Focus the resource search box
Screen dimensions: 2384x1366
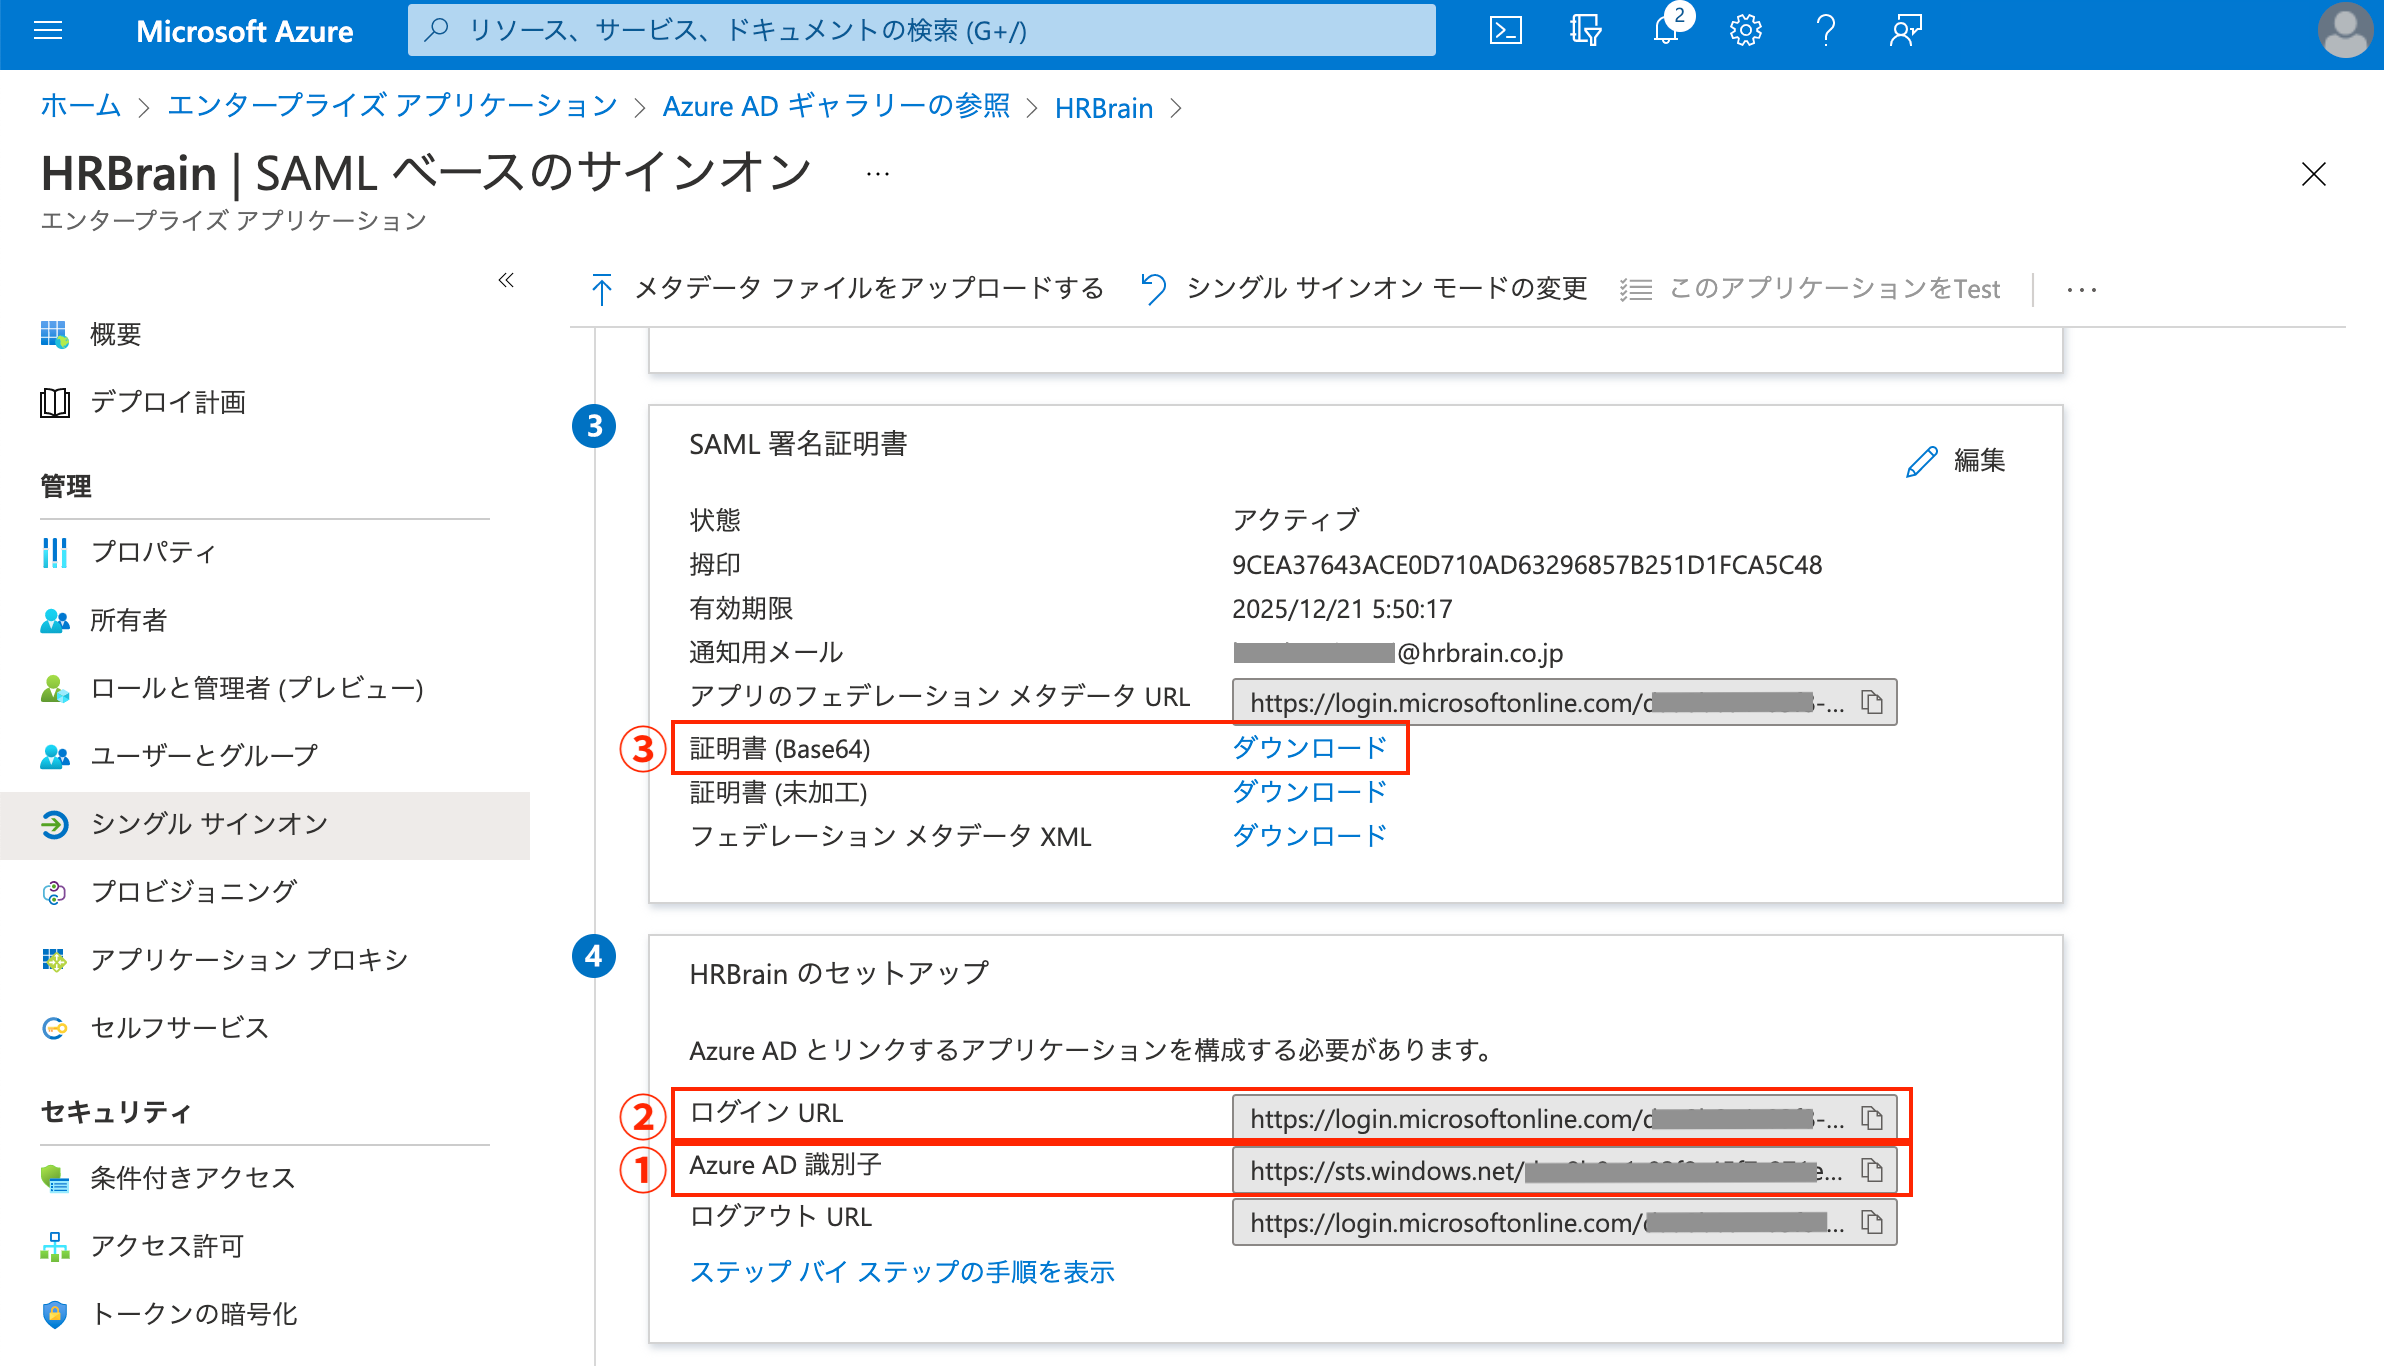pos(921,30)
